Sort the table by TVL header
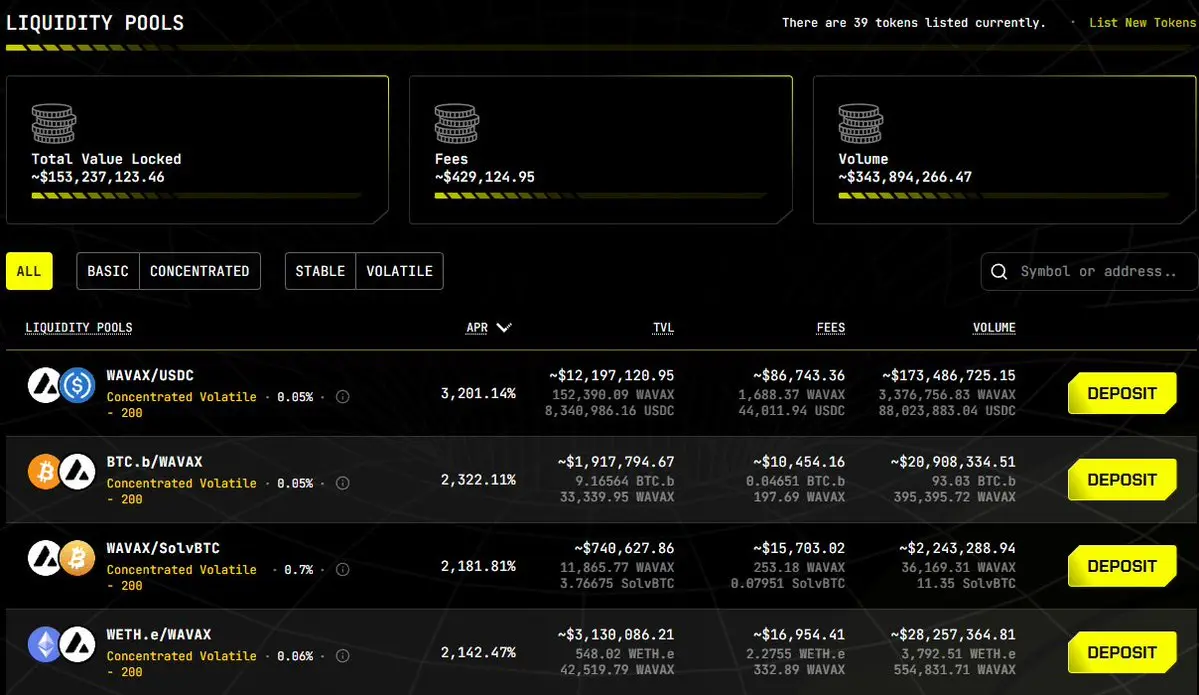 tap(663, 328)
